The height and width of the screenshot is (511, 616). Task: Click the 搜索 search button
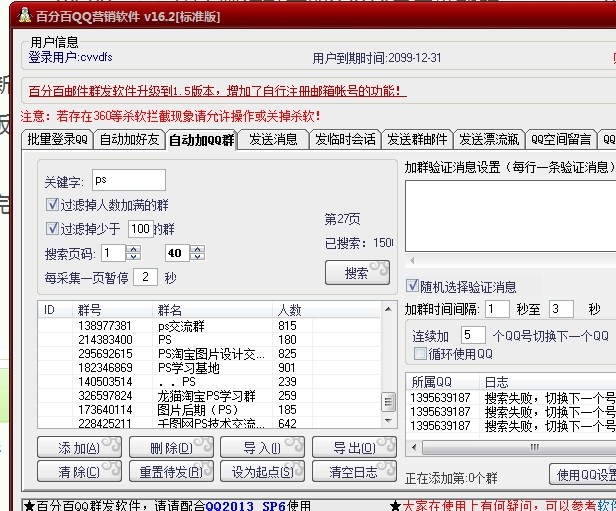tap(358, 273)
